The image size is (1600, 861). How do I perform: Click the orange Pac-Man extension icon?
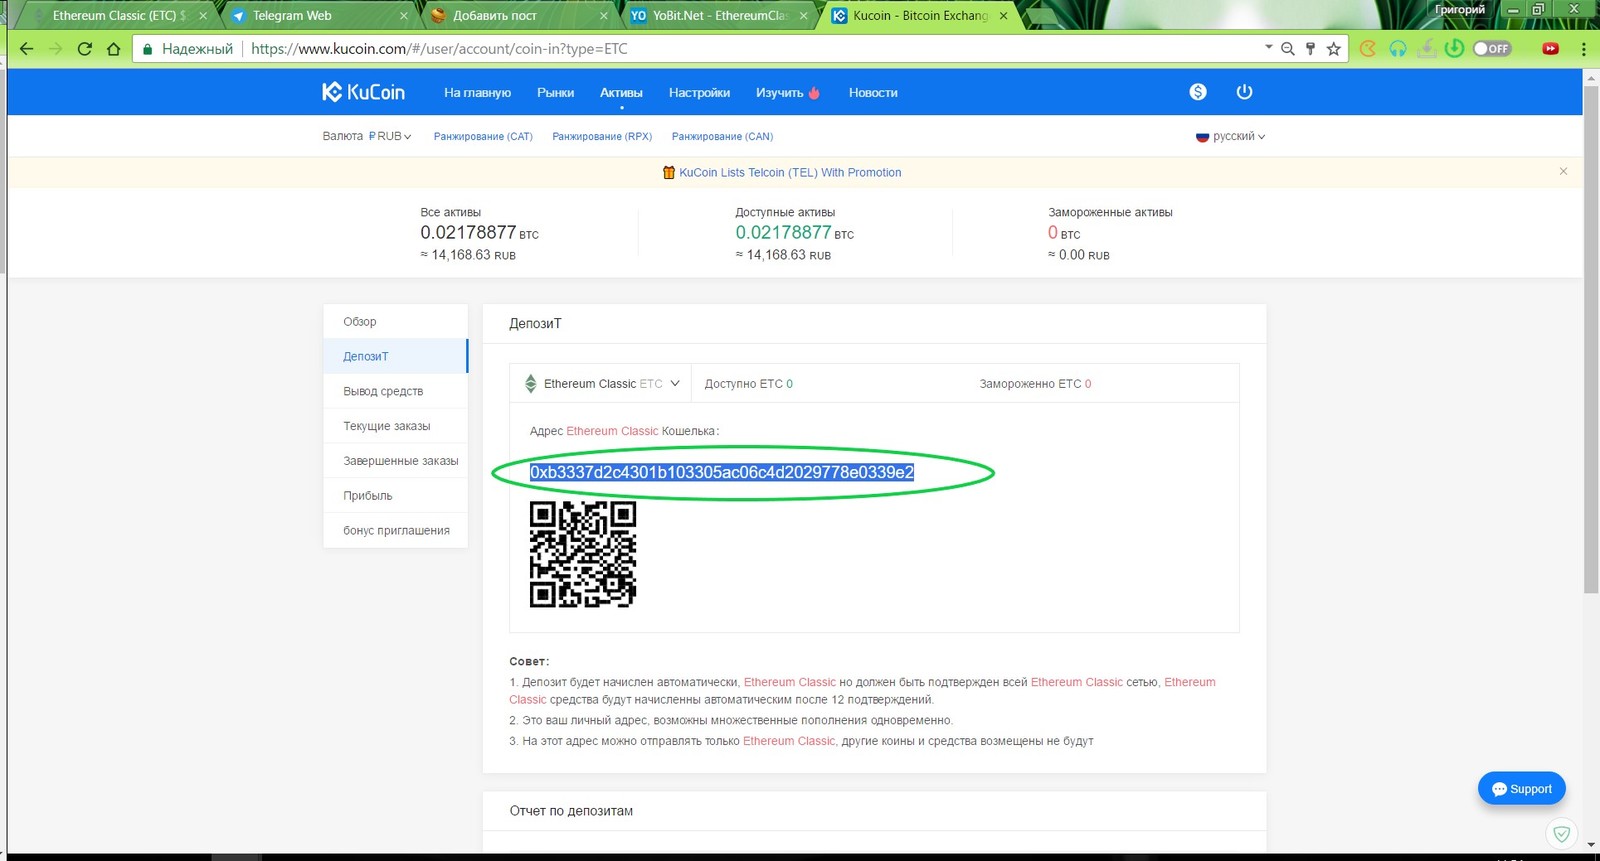[x=1368, y=48]
